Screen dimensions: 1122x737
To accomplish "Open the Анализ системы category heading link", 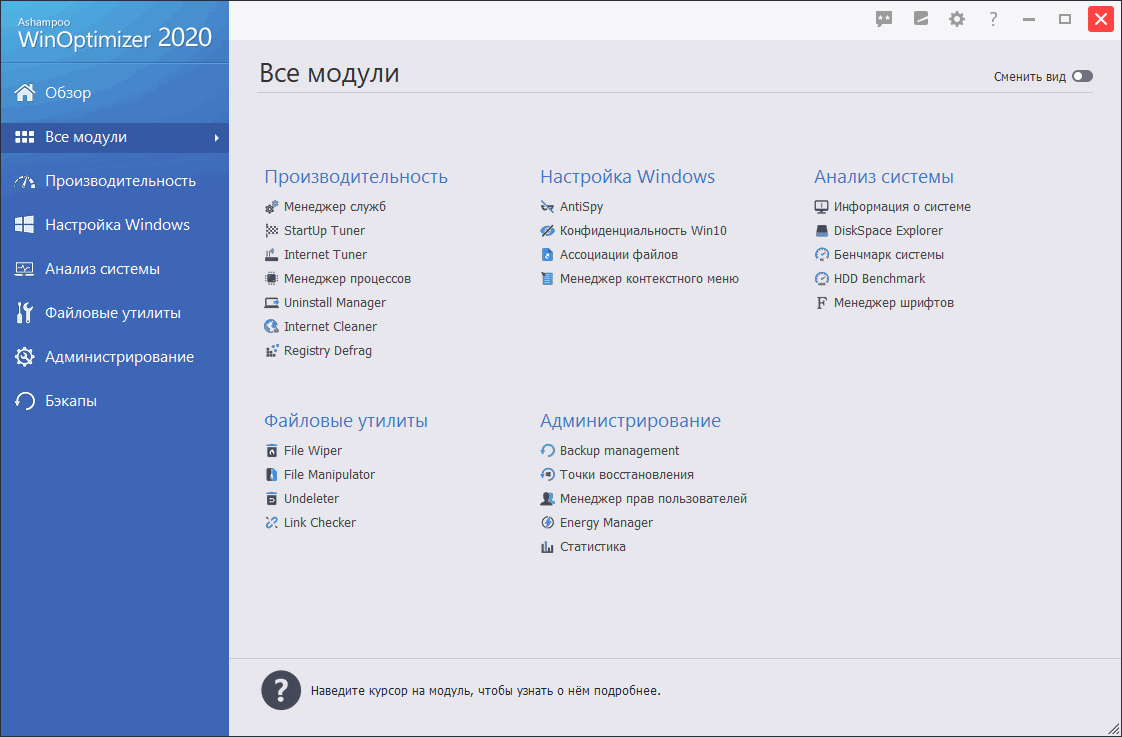I will 884,177.
